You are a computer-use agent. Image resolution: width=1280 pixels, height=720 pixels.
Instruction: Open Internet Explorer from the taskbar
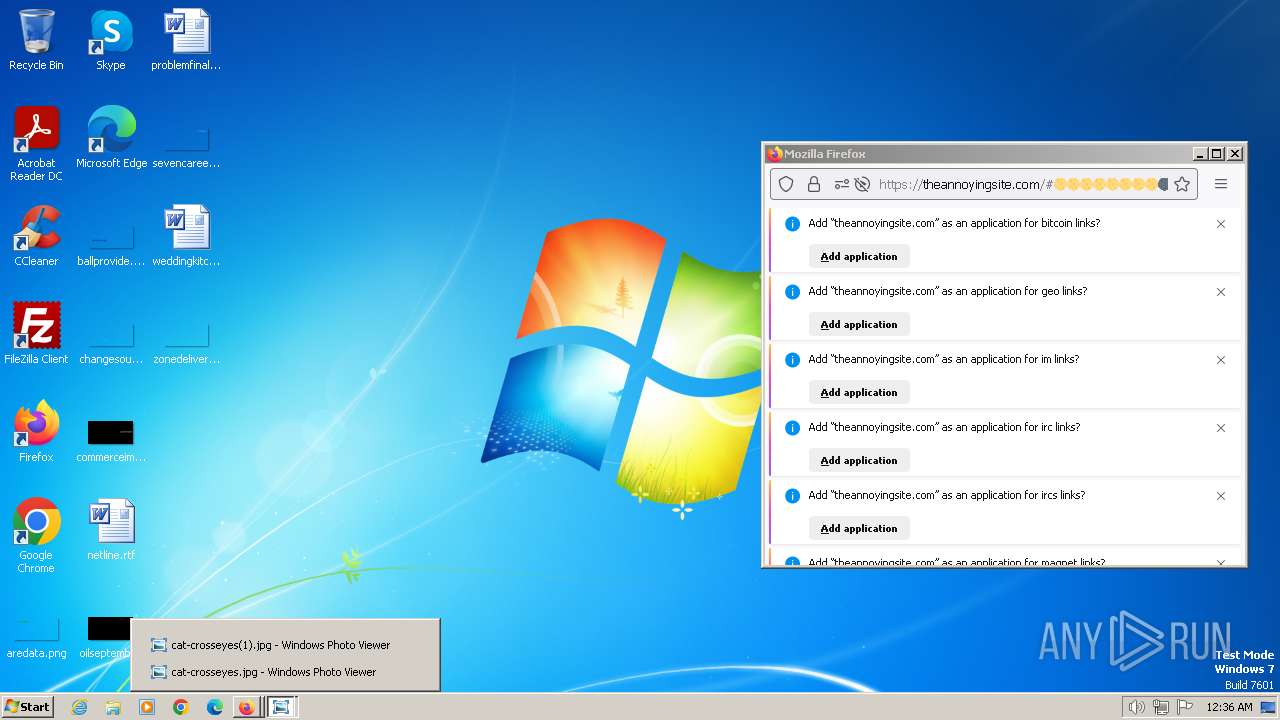(x=79, y=707)
